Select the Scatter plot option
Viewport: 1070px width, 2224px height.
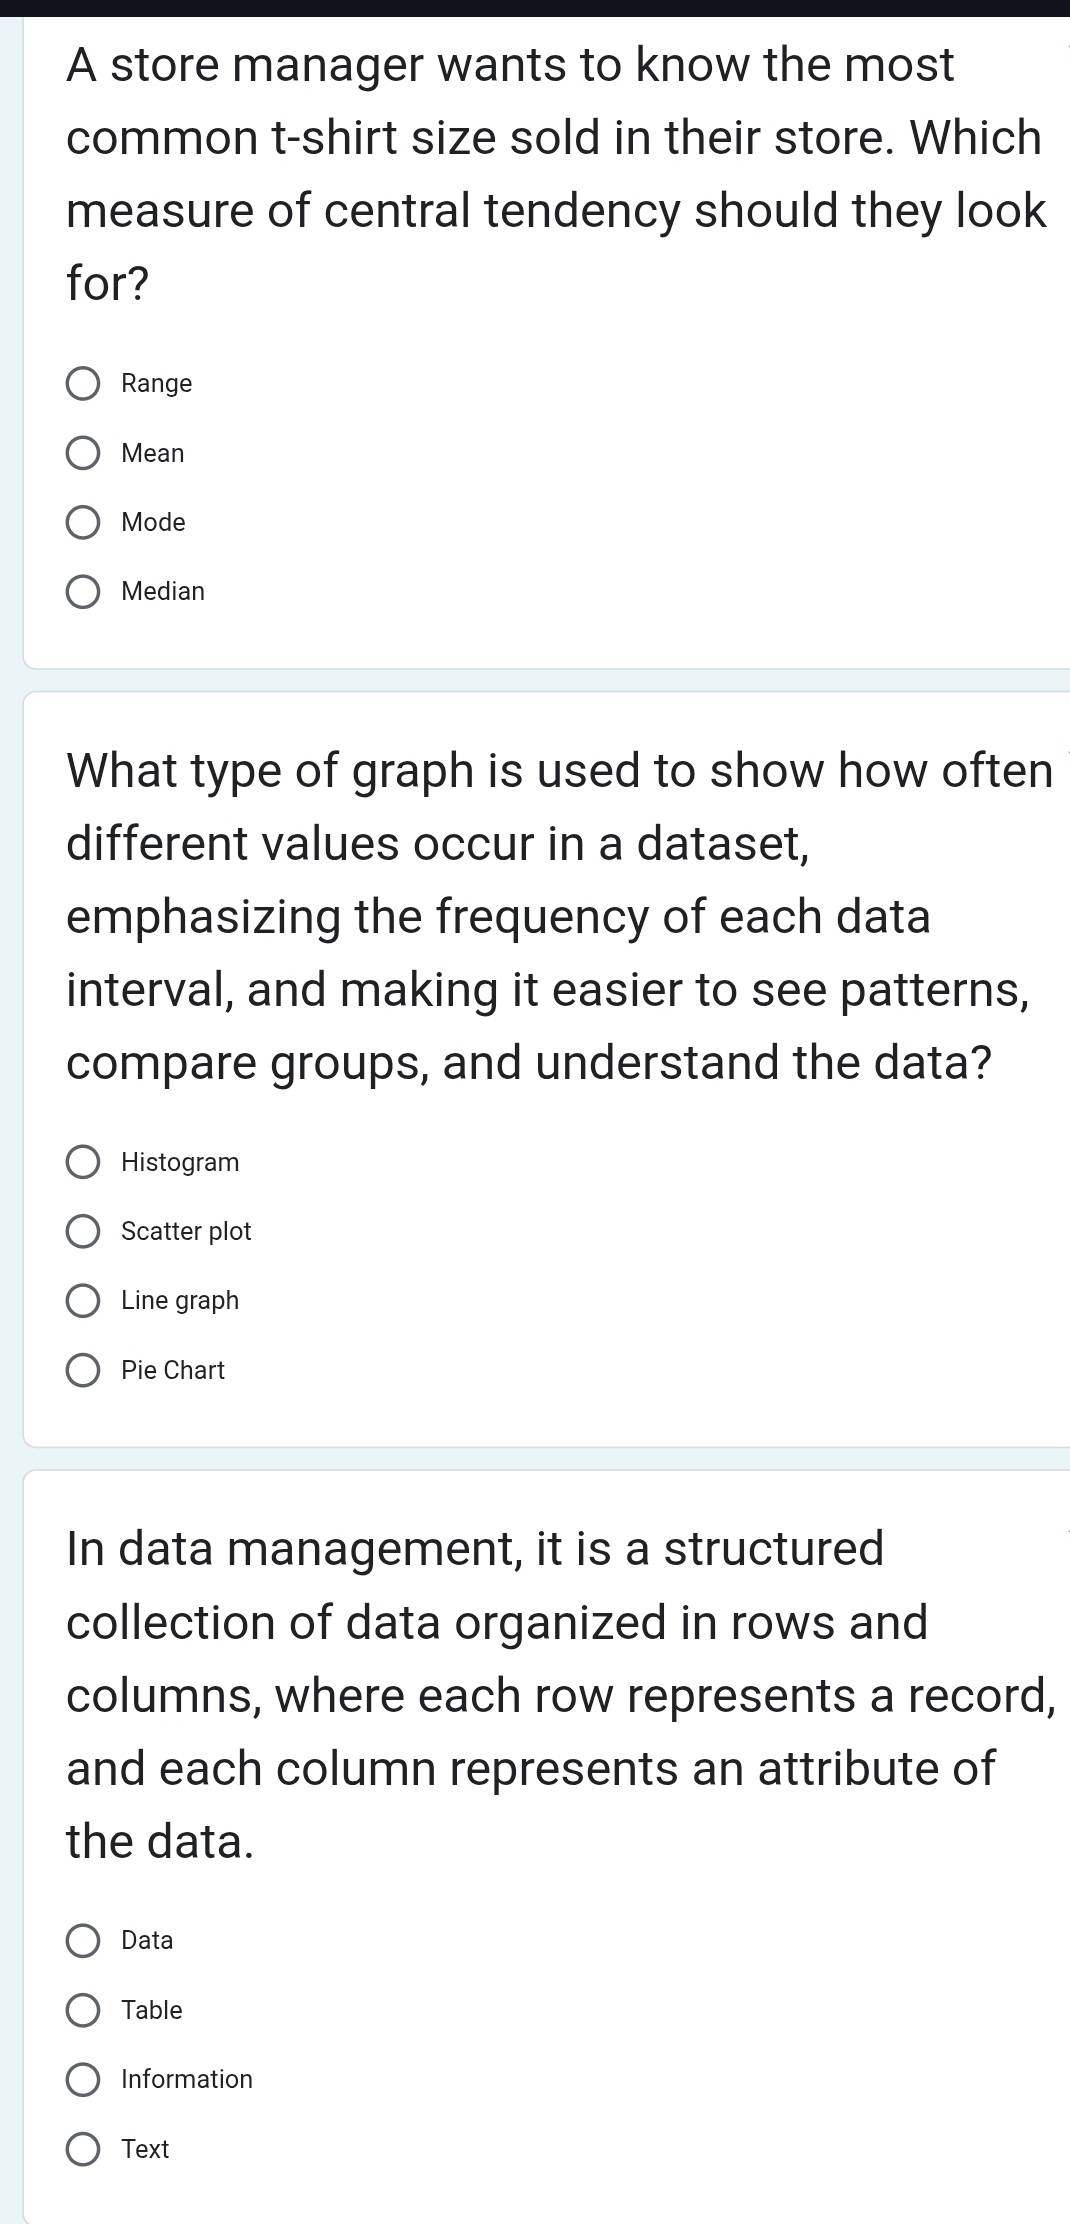point(83,1232)
